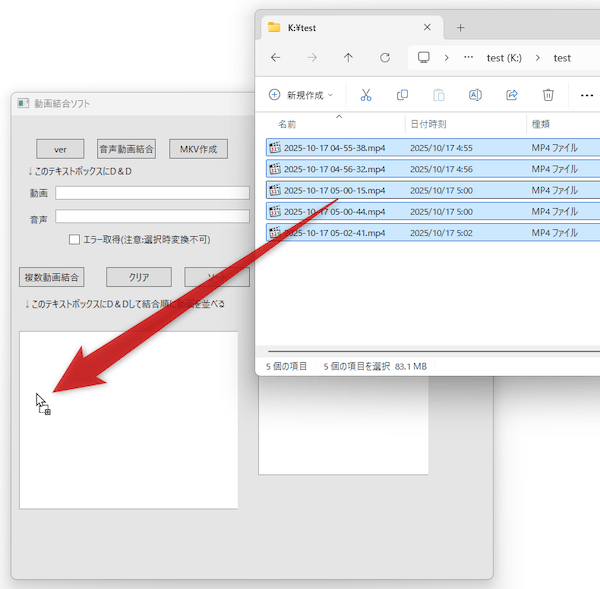Click the This PC monitor icon in address bar
The image size is (600, 589).
424,57
